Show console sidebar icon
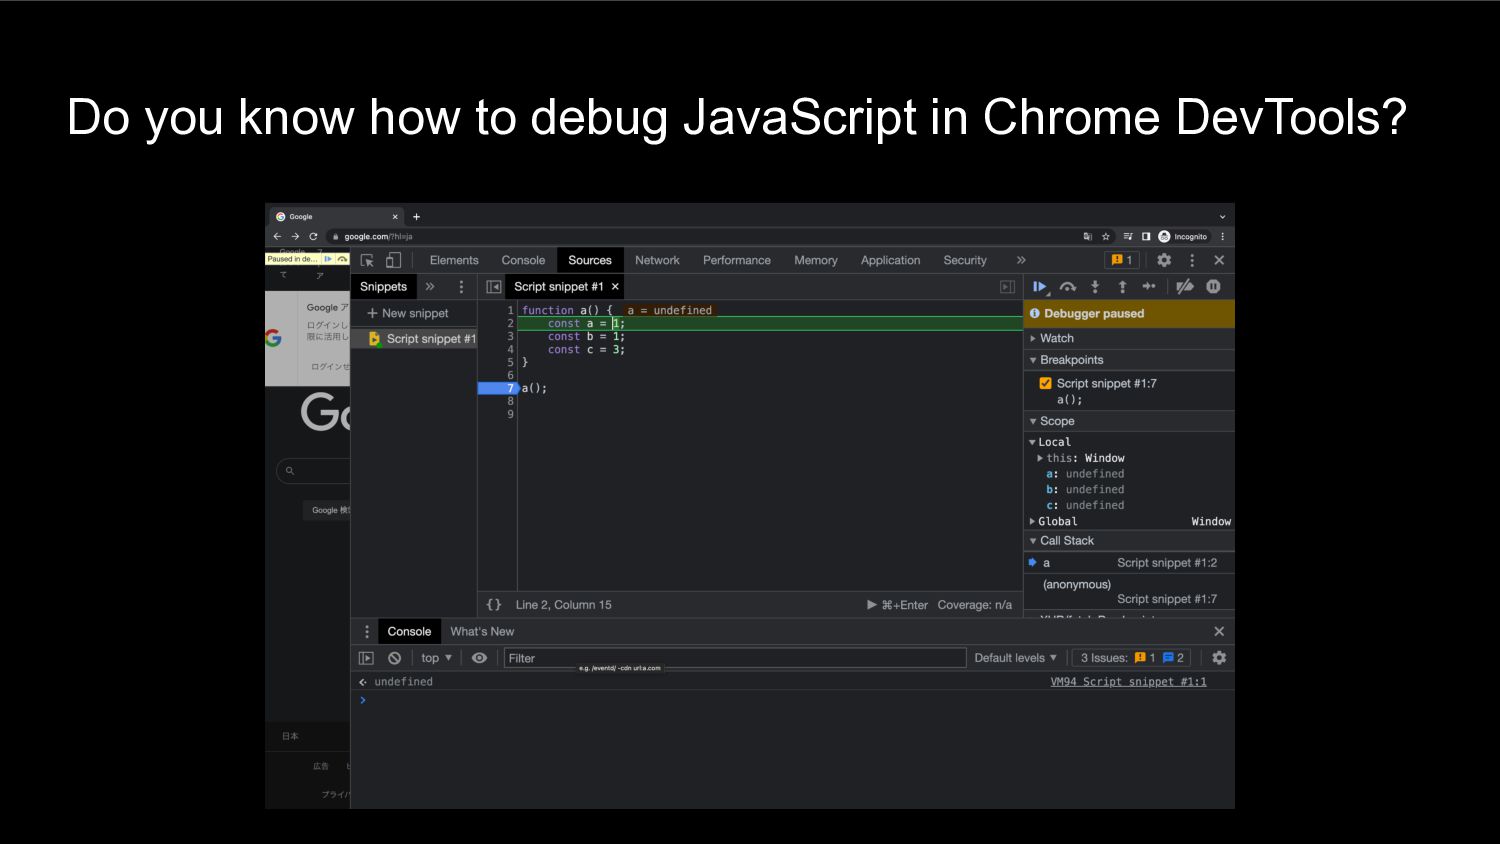Viewport: 1500px width, 844px height. click(366, 658)
